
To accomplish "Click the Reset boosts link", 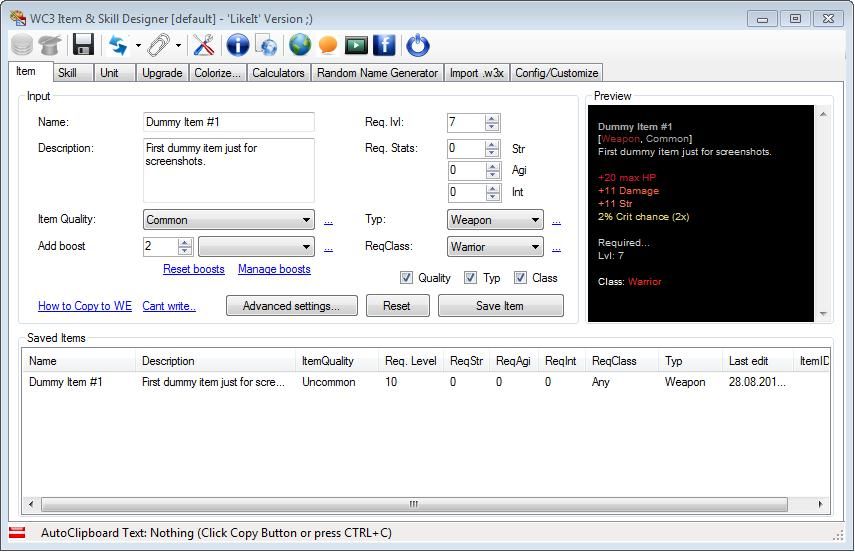I will point(194,269).
